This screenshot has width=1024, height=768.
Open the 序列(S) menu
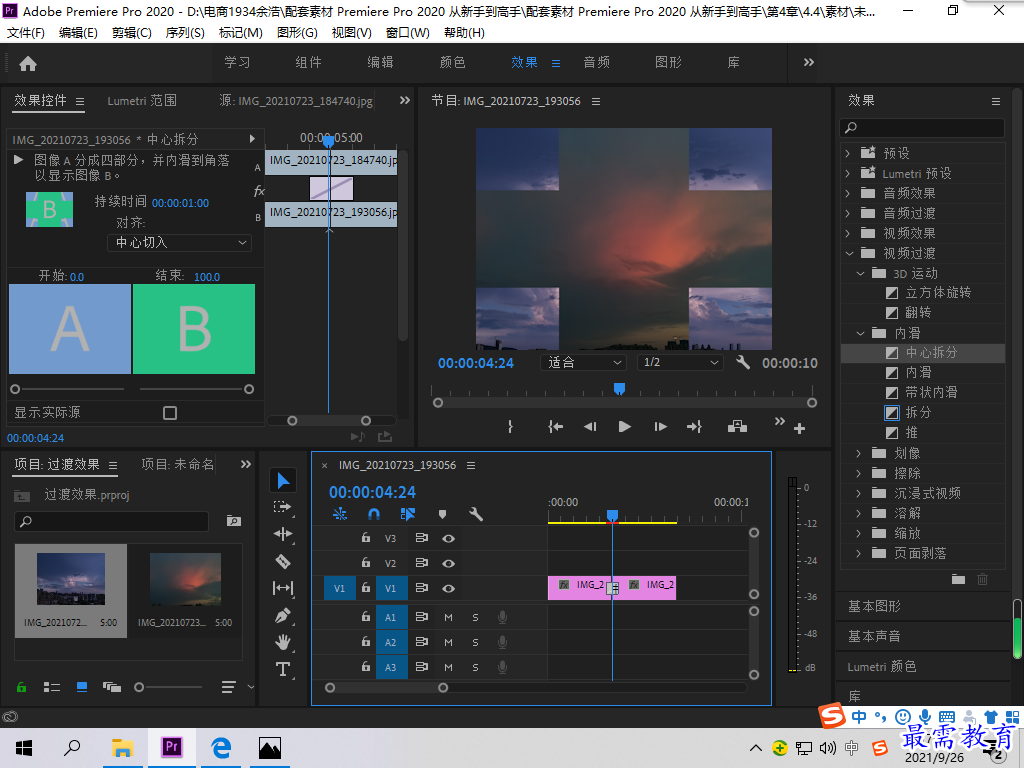tap(185, 33)
